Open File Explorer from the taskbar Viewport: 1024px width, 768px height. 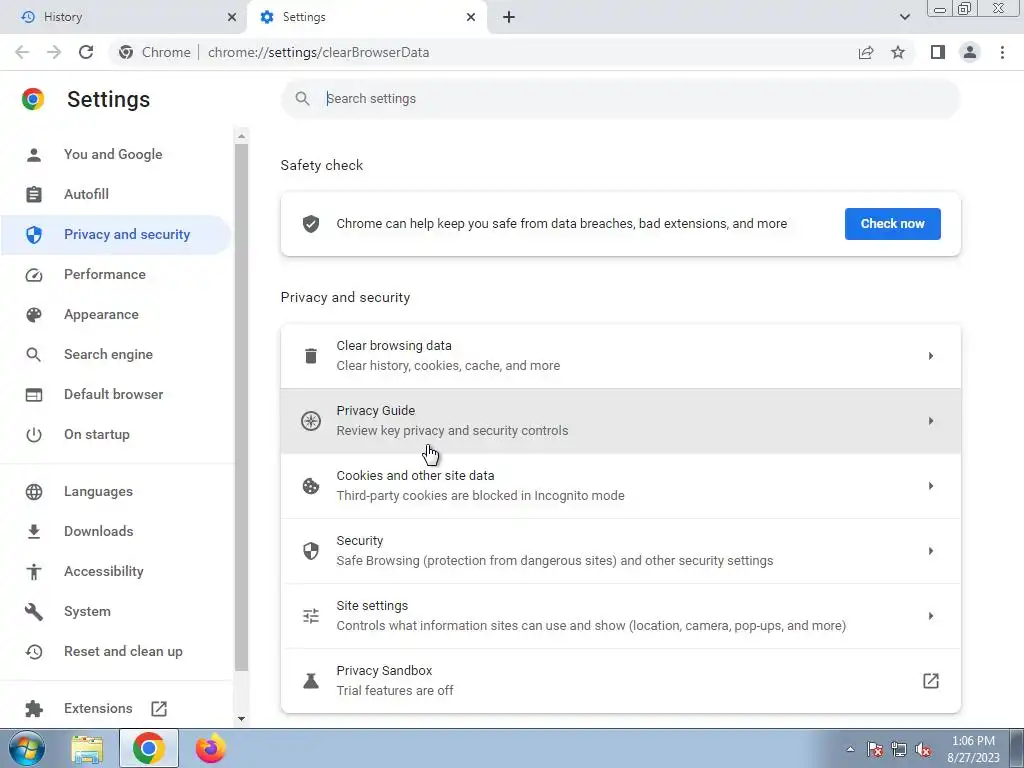(x=87, y=749)
